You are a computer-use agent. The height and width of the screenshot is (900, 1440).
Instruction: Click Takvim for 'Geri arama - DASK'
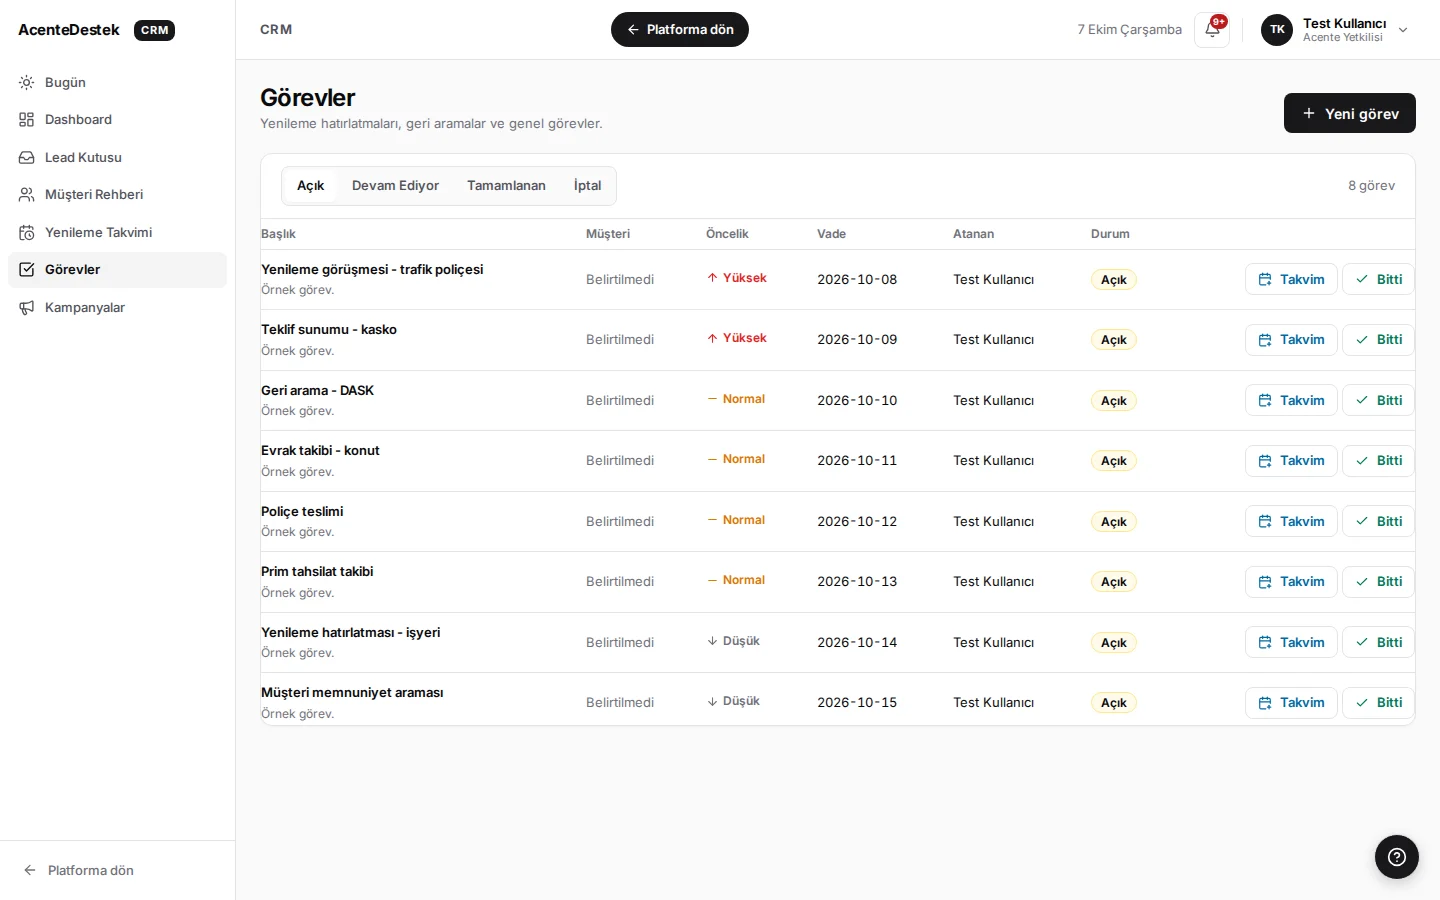1291,400
